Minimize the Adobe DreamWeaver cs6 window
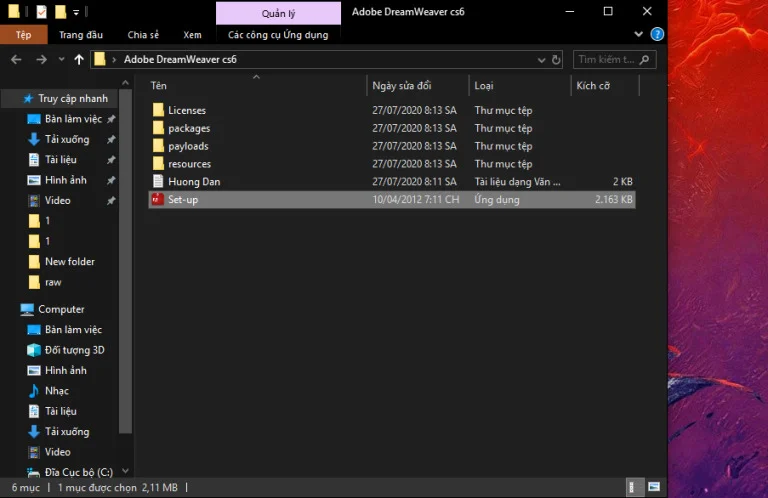This screenshot has width=768, height=498. [570, 11]
